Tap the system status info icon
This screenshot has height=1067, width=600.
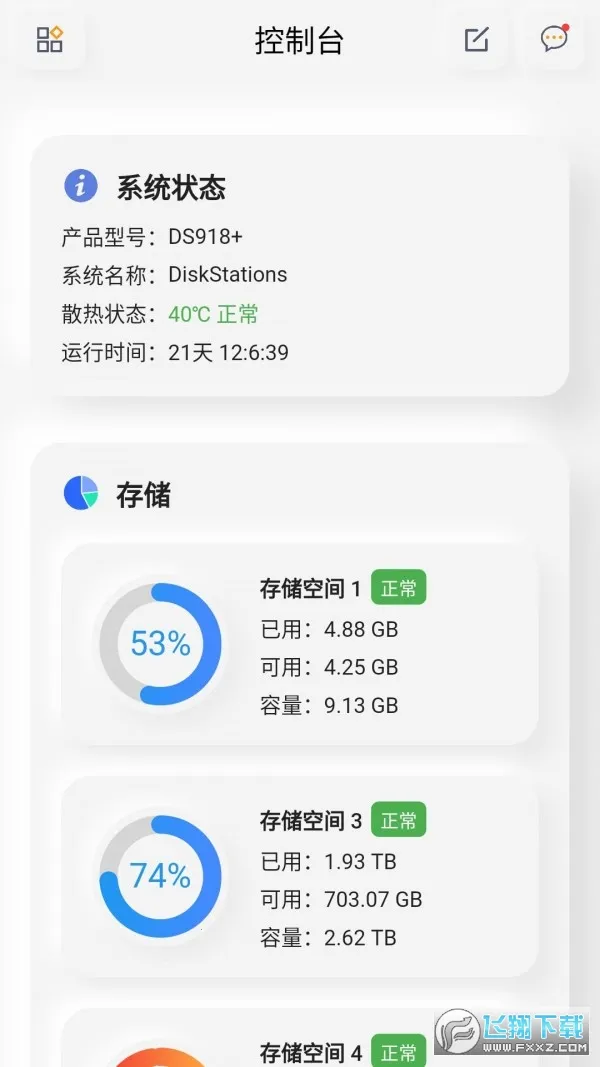[x=81, y=186]
